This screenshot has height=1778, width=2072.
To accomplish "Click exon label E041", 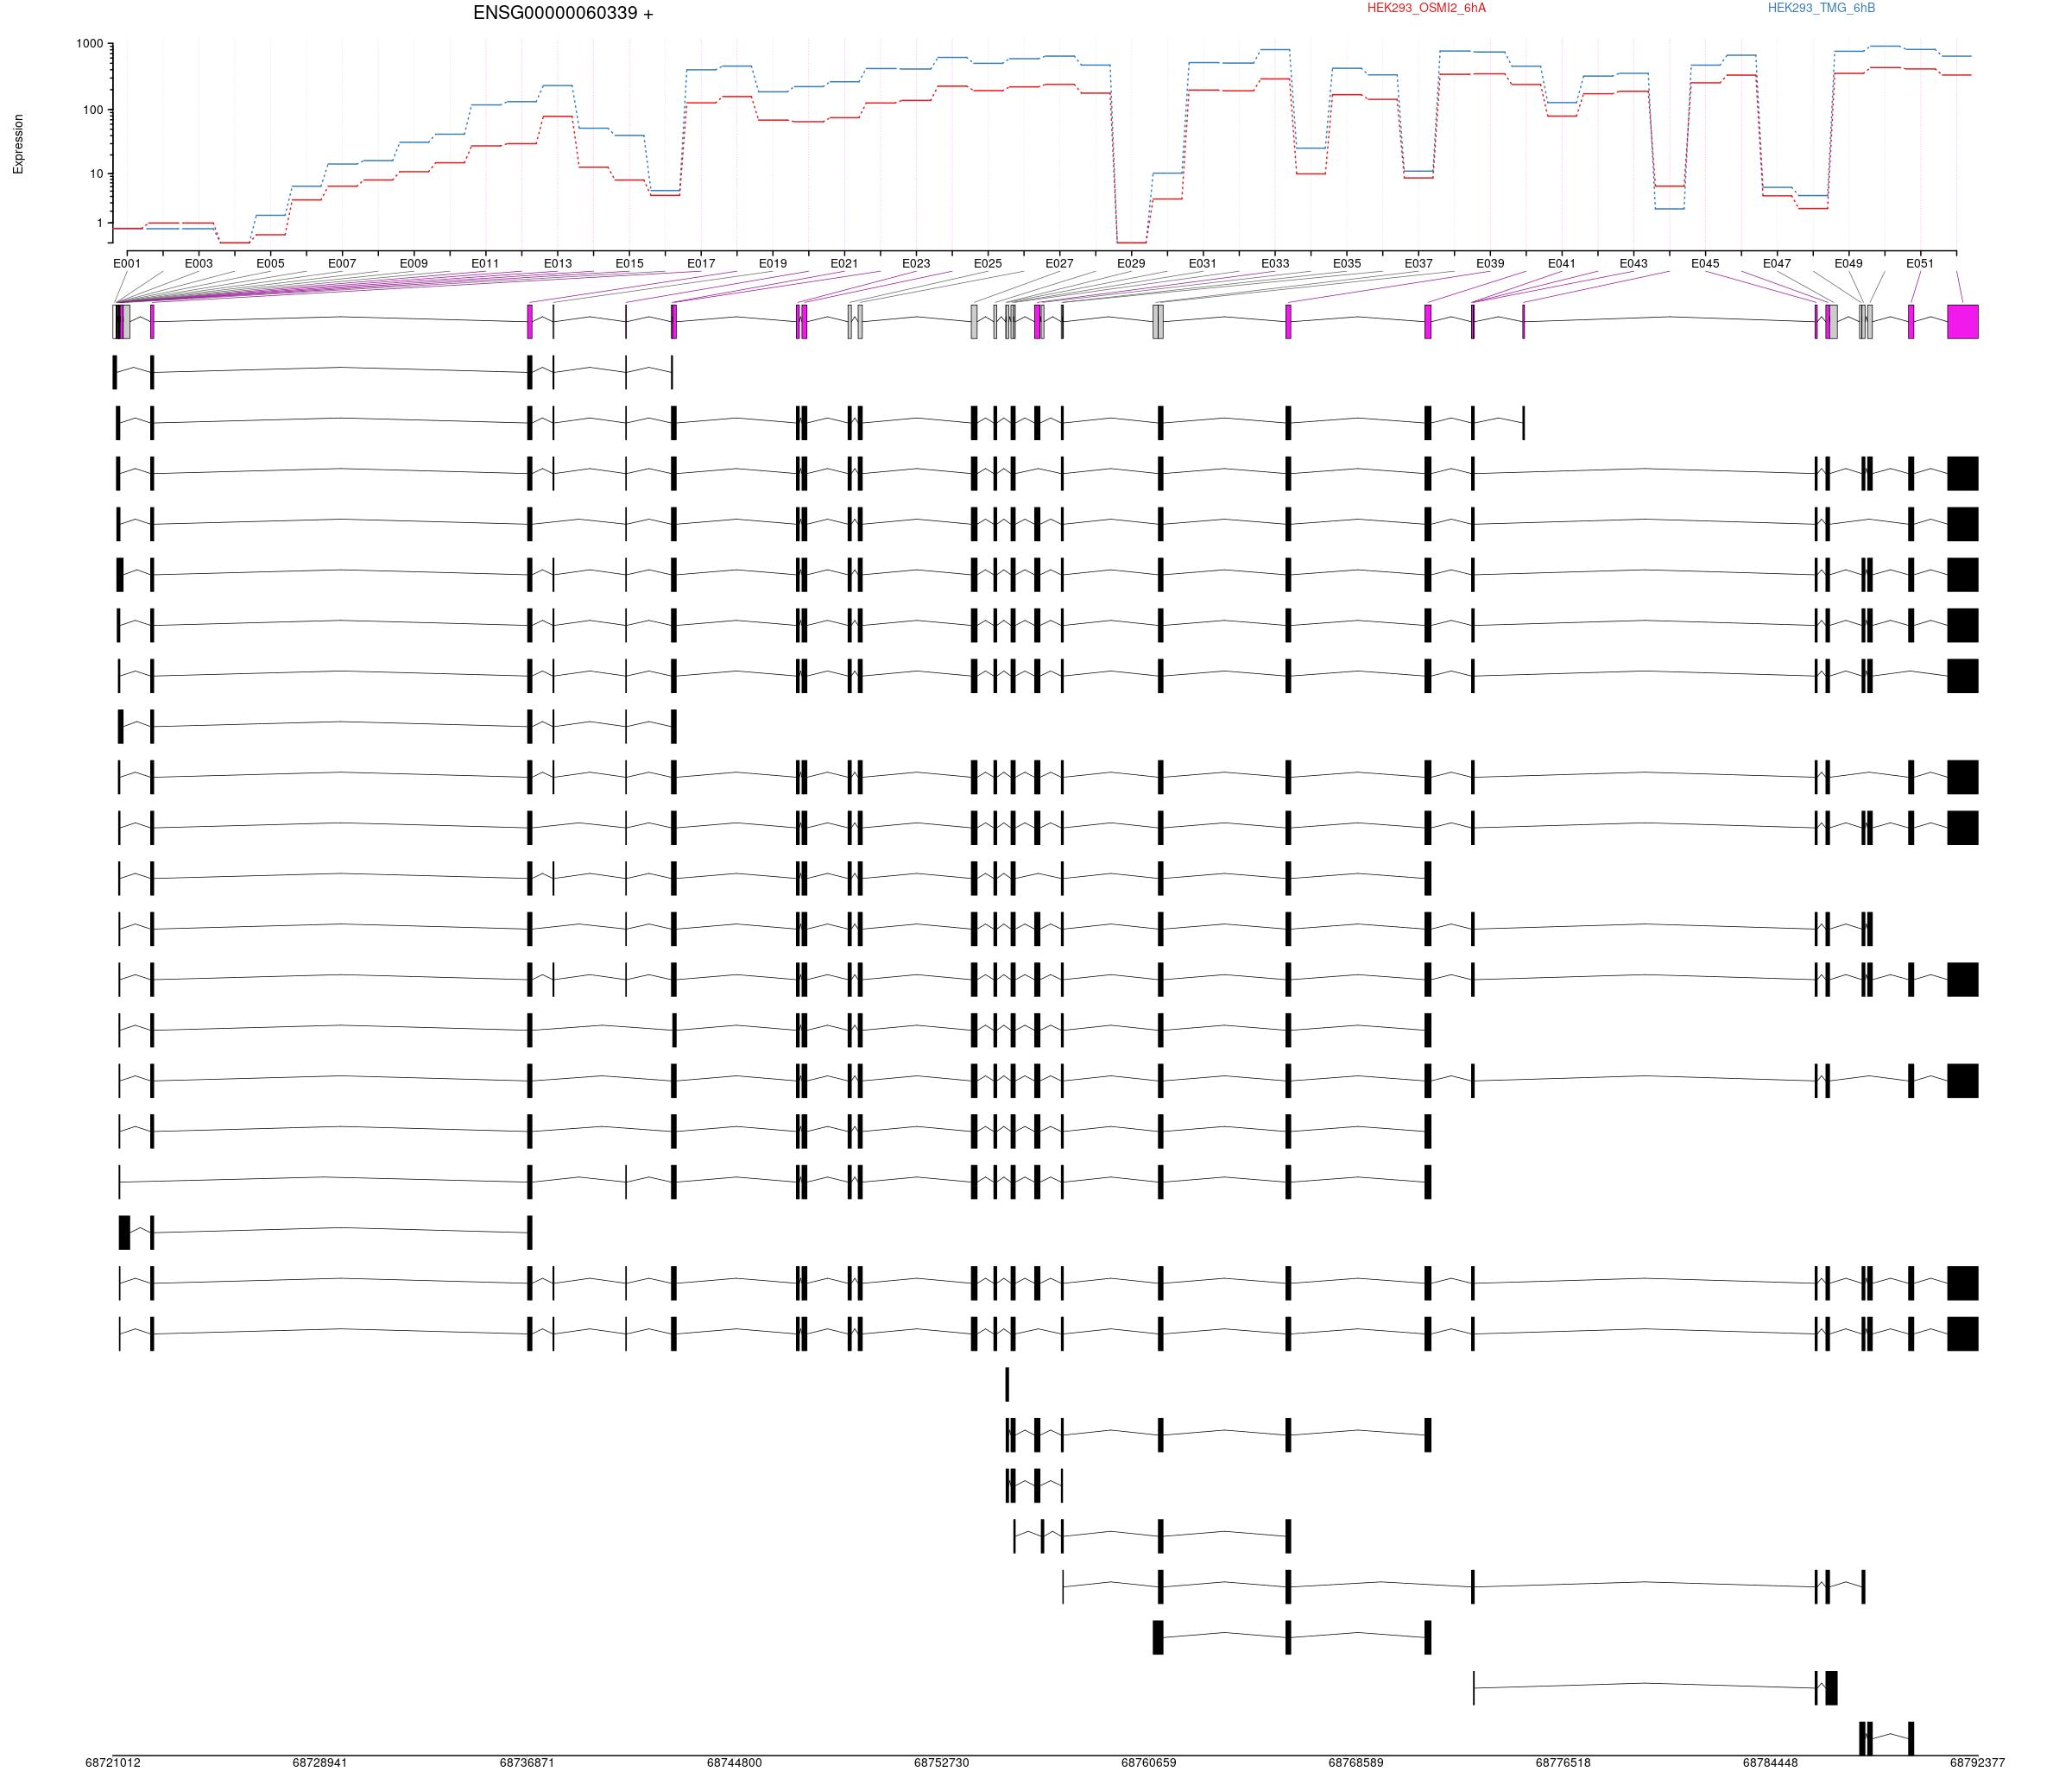I will pos(1562,264).
